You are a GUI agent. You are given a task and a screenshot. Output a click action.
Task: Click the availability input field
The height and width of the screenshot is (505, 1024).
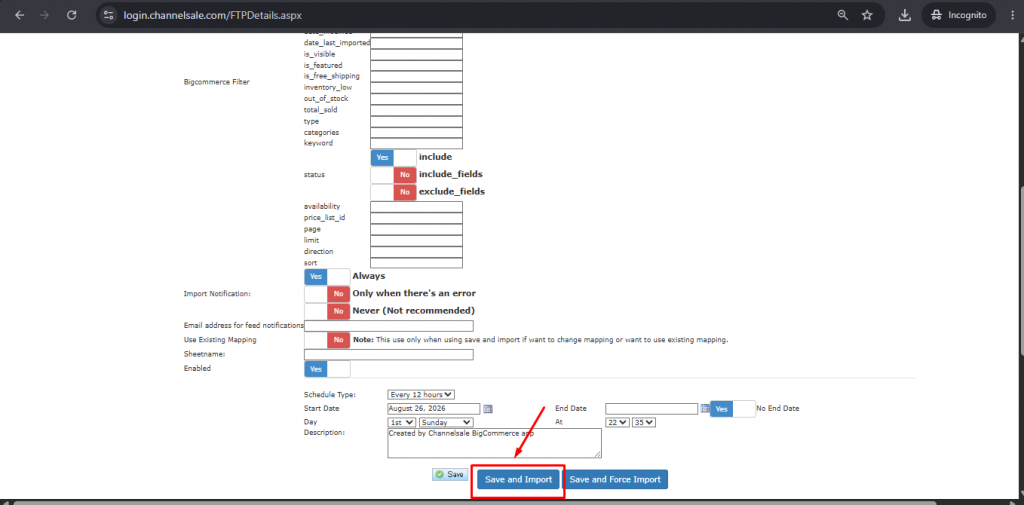click(x=417, y=206)
